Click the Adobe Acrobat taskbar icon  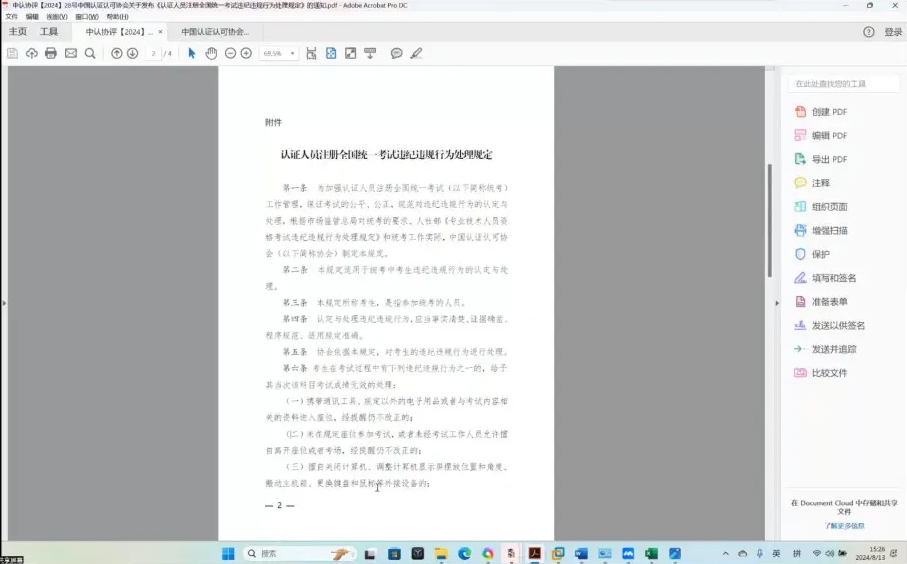pyautogui.click(x=534, y=554)
